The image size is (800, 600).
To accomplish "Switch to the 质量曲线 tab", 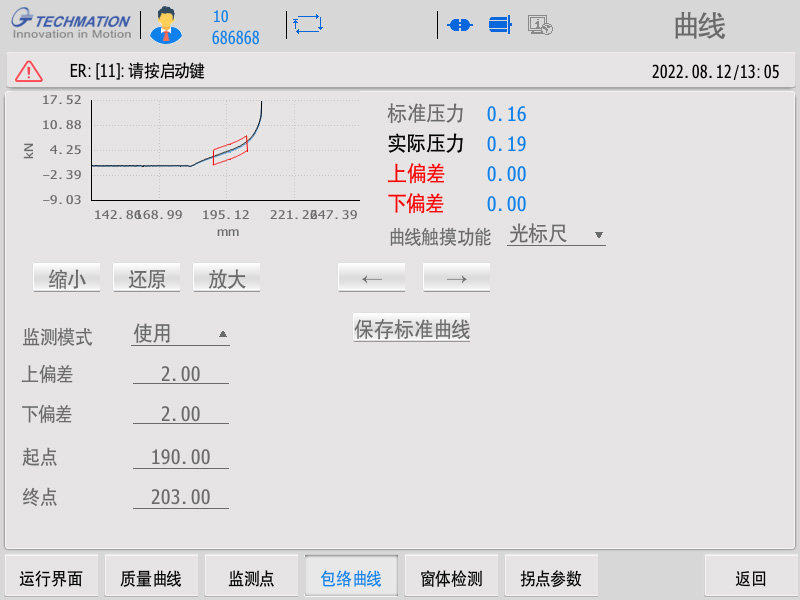I will (x=151, y=578).
